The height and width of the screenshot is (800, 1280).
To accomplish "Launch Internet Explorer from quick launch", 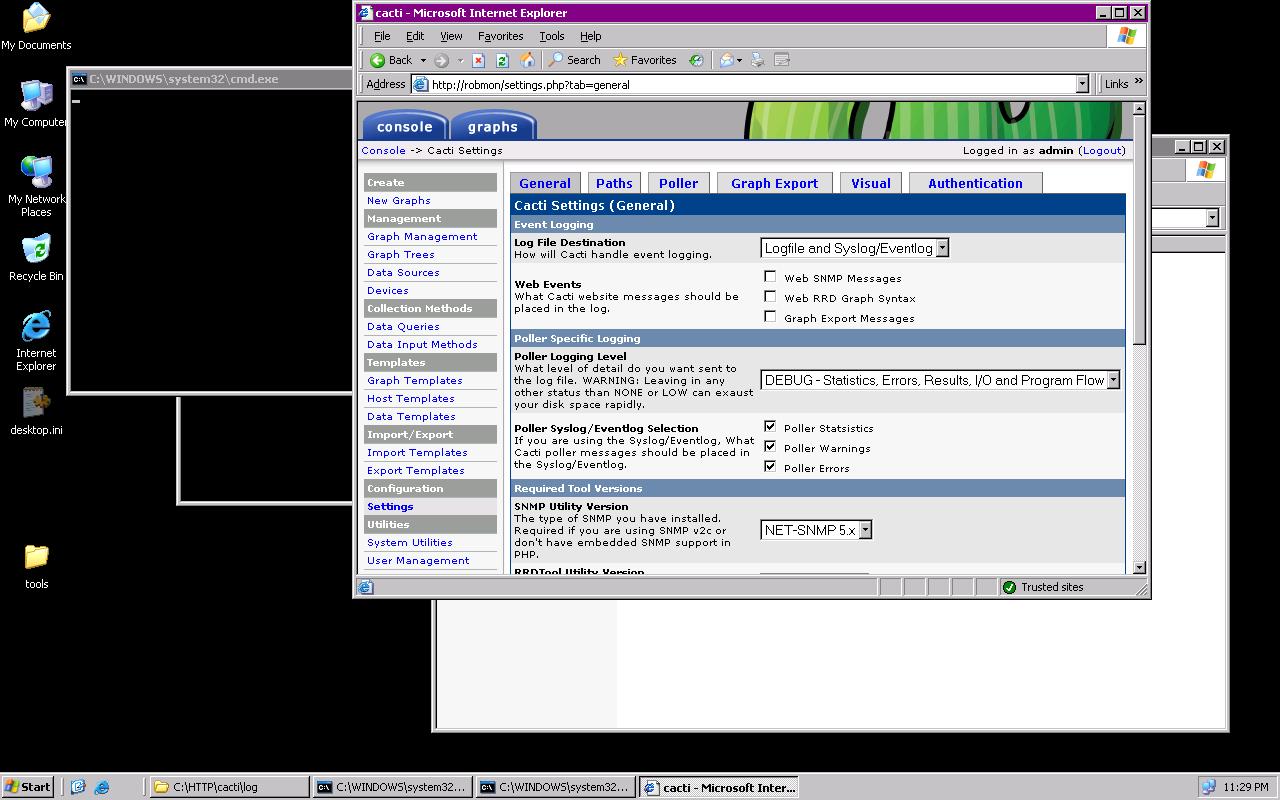I will coord(102,787).
